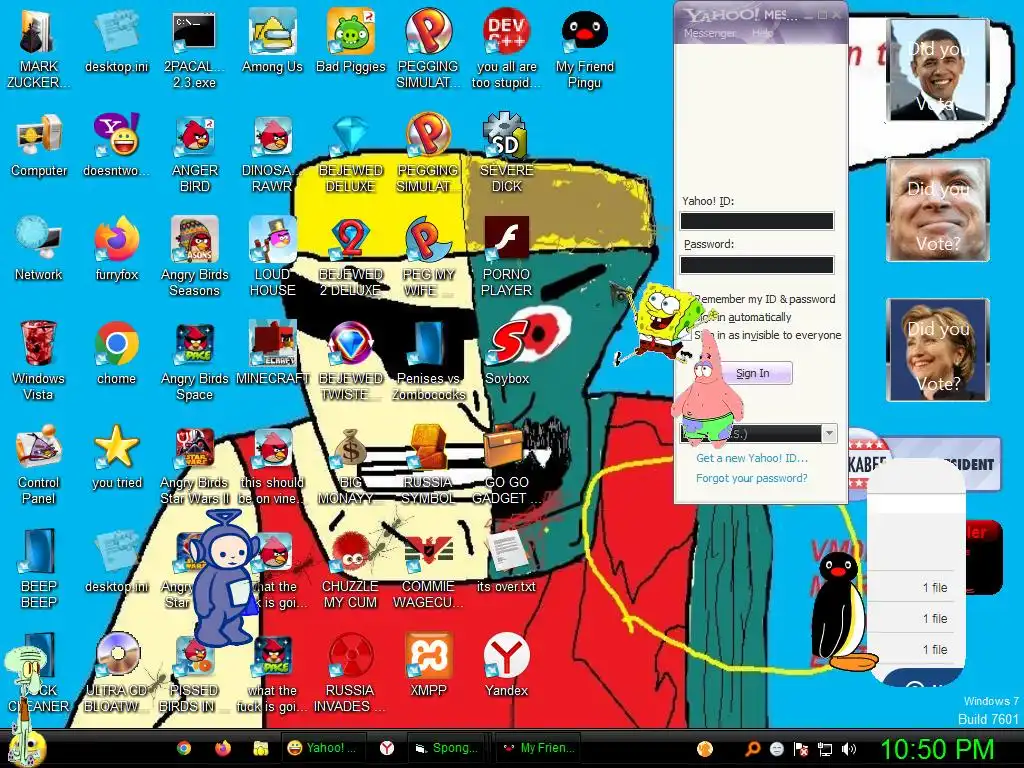Open the Windows Vista recycle bin
The image size is (1024, 768).
[x=39, y=360]
